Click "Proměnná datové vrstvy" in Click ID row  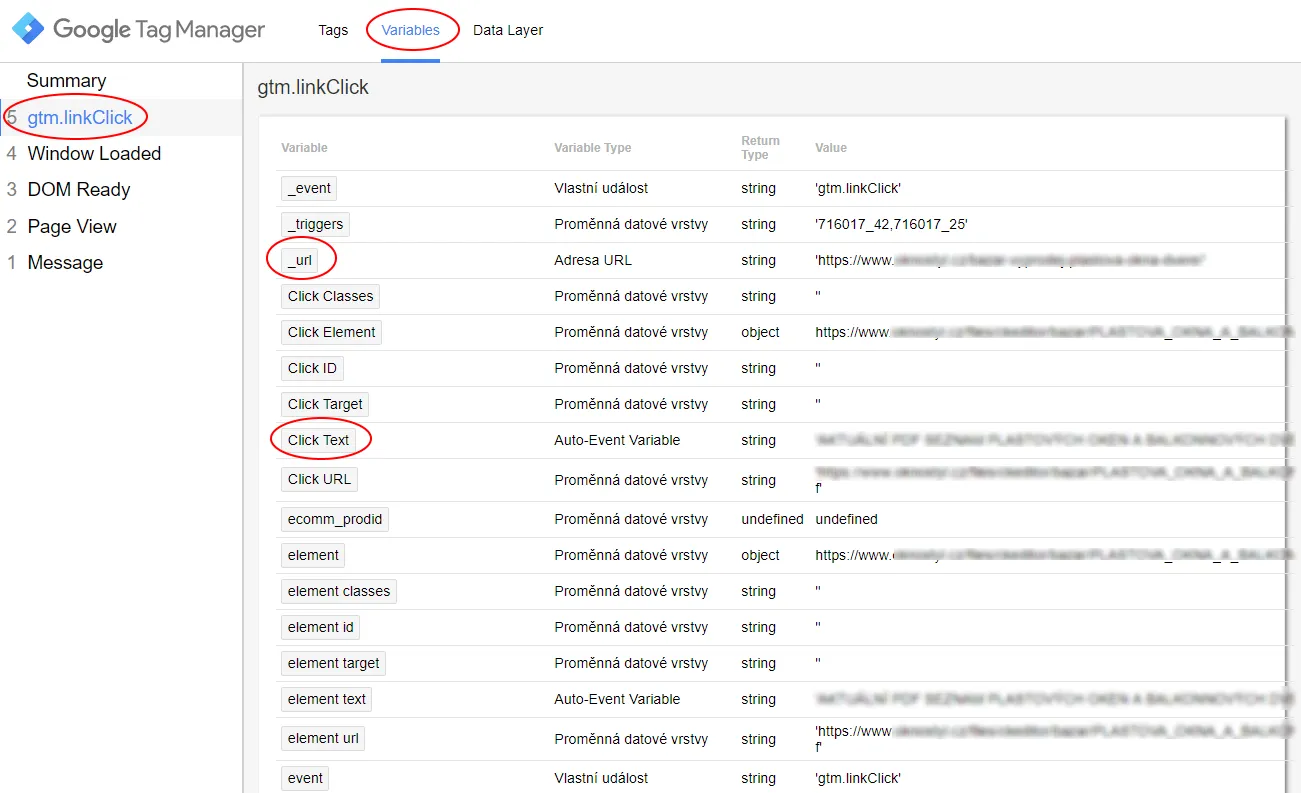(631, 368)
